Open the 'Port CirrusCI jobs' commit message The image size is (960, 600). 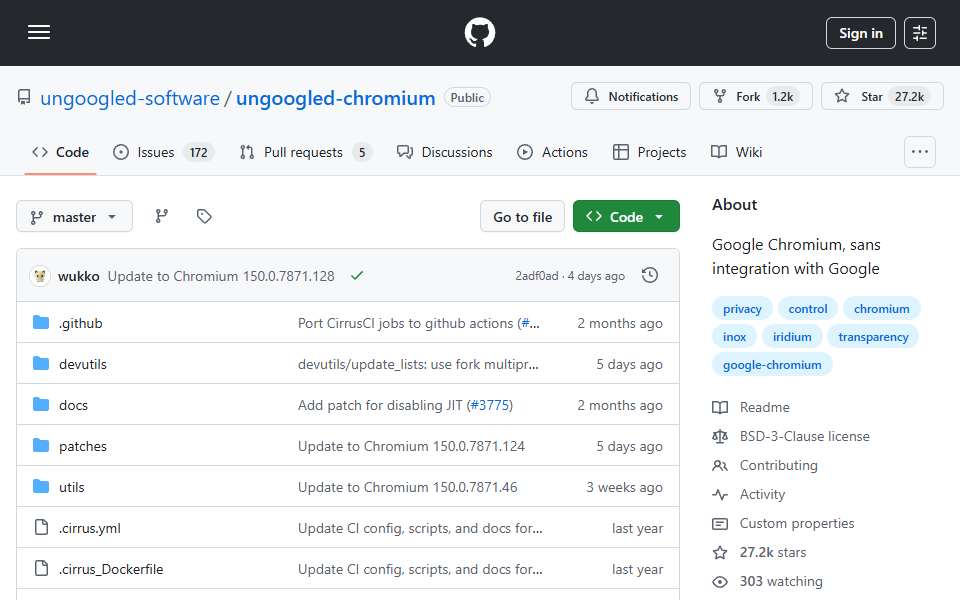pyautogui.click(x=407, y=323)
